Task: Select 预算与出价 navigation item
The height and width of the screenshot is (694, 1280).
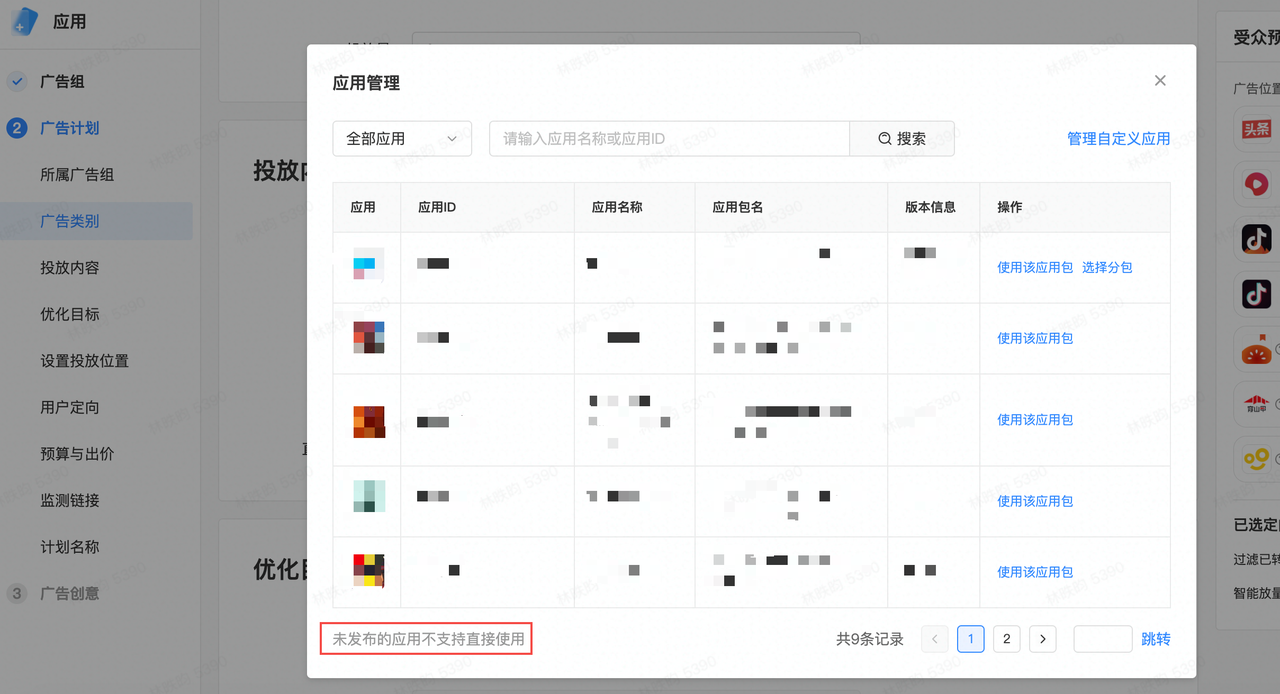Action: (x=80, y=453)
